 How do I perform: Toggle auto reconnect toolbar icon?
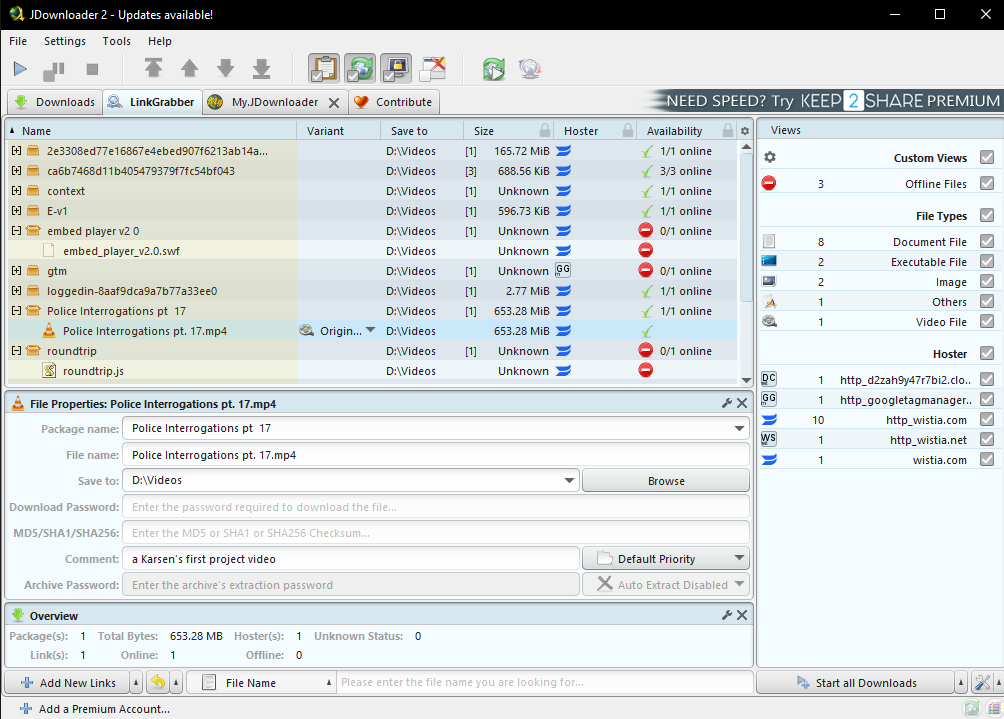360,68
